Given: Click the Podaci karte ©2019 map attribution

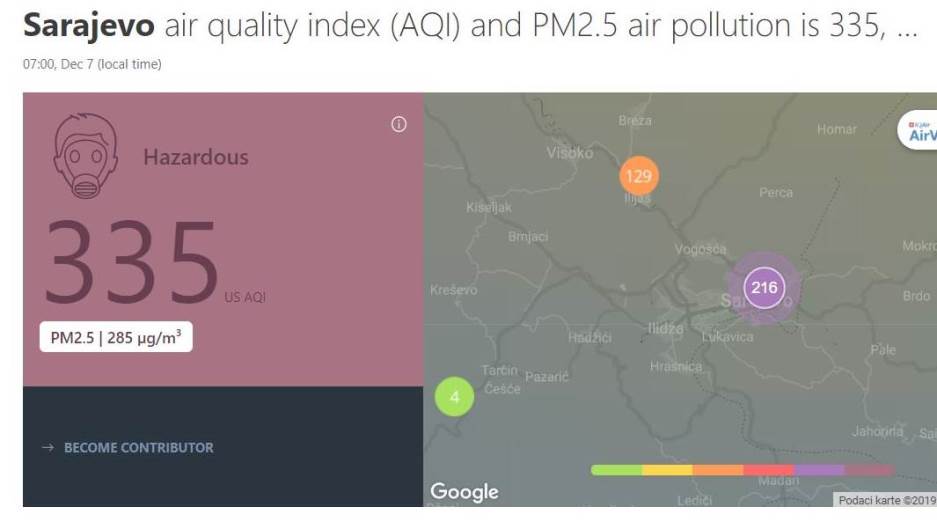Looking at the screenshot, I should (885, 500).
